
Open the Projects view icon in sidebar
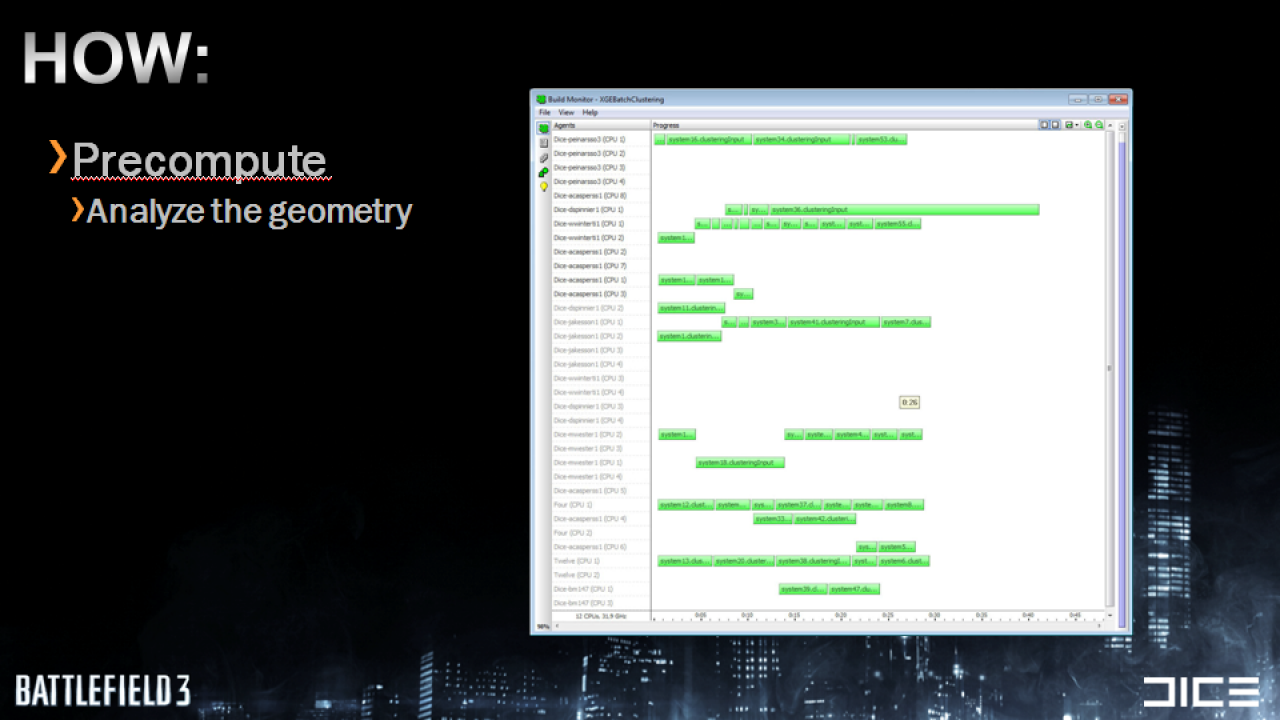(x=543, y=143)
